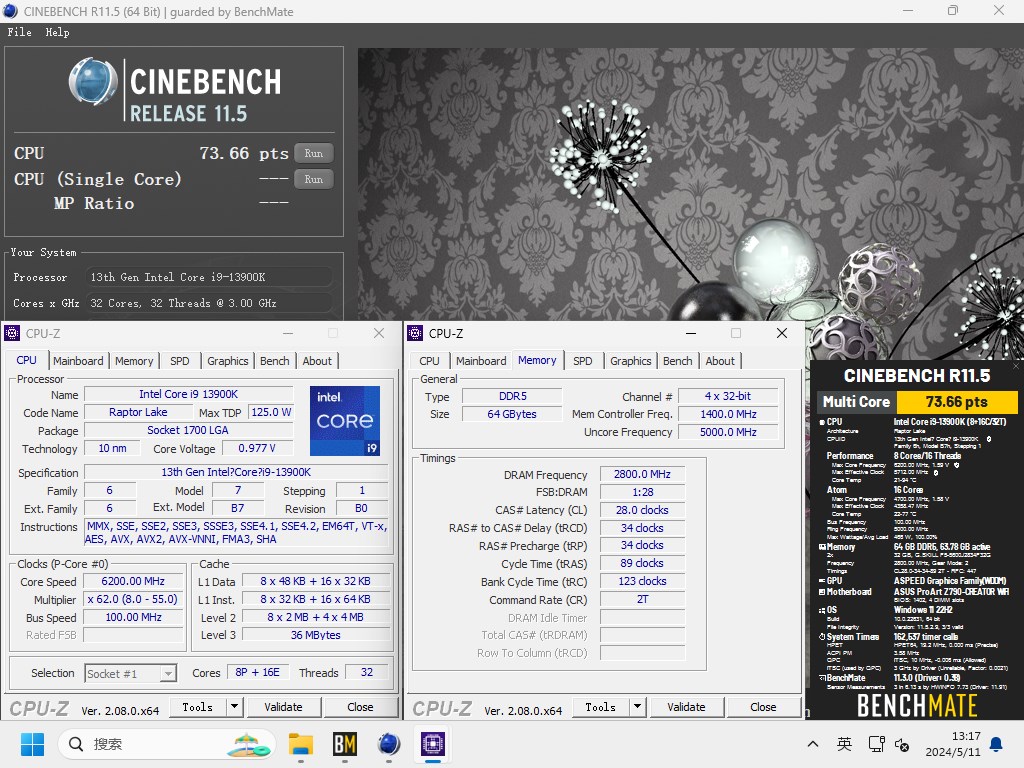Click the Cores value 8P + 16E
Viewport: 1024px width, 768px height.
coord(257,673)
